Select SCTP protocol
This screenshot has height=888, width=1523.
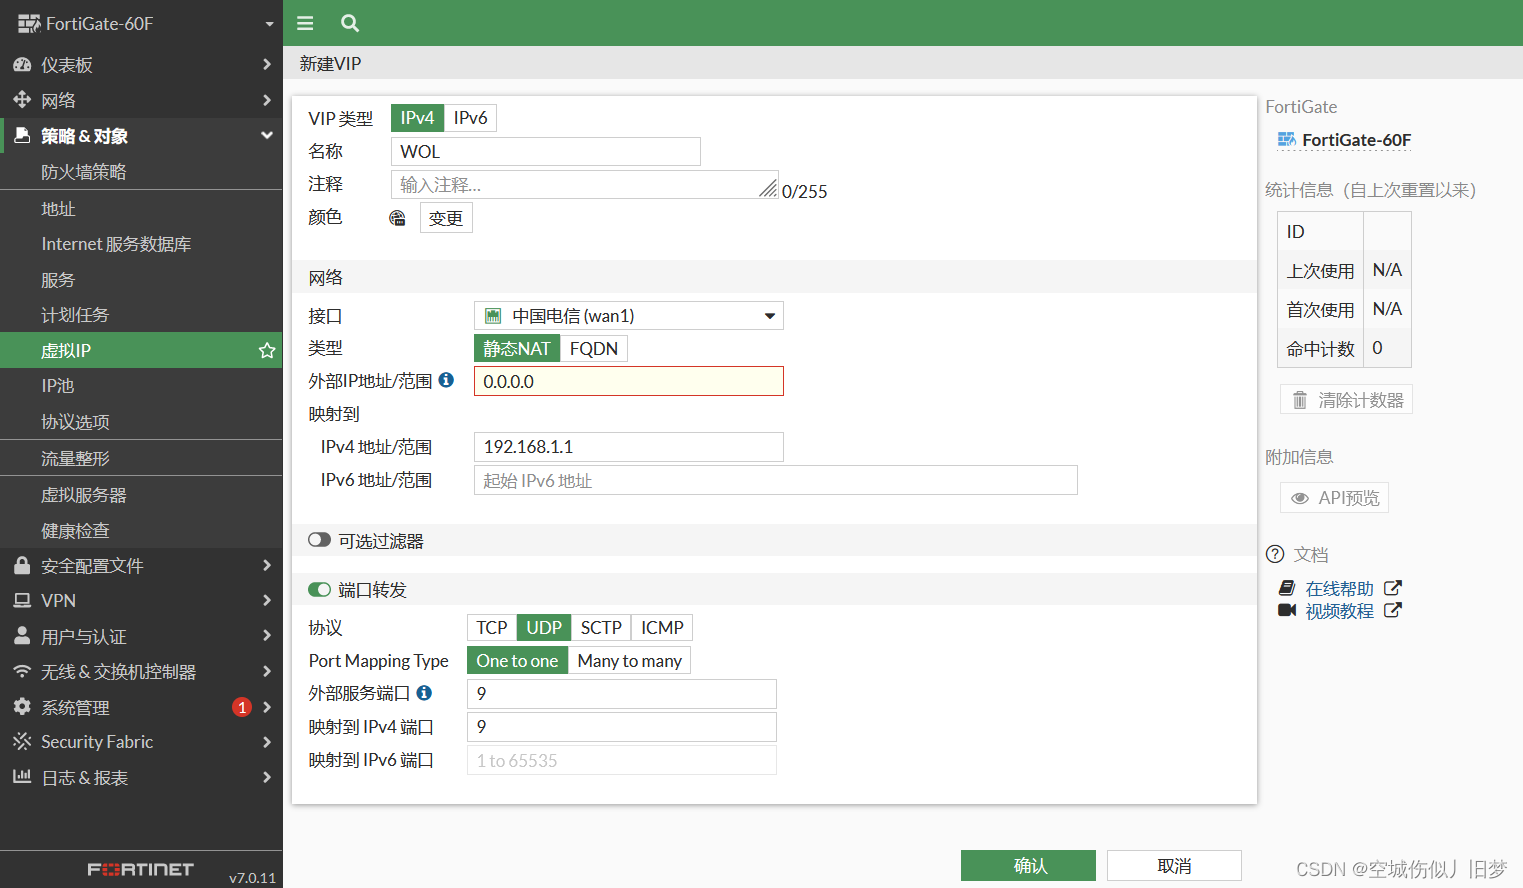pyautogui.click(x=601, y=627)
